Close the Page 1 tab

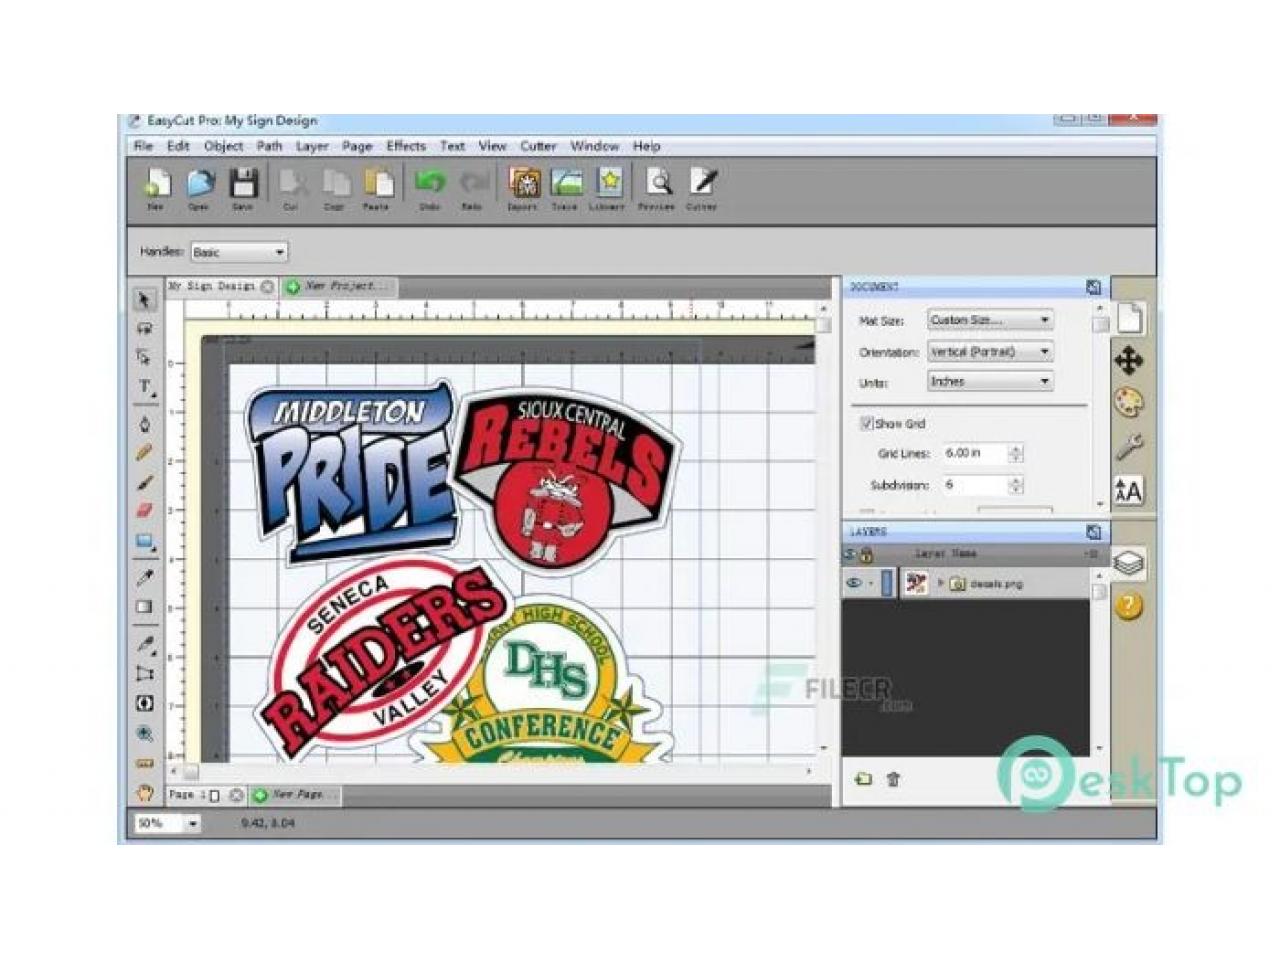tap(236, 795)
